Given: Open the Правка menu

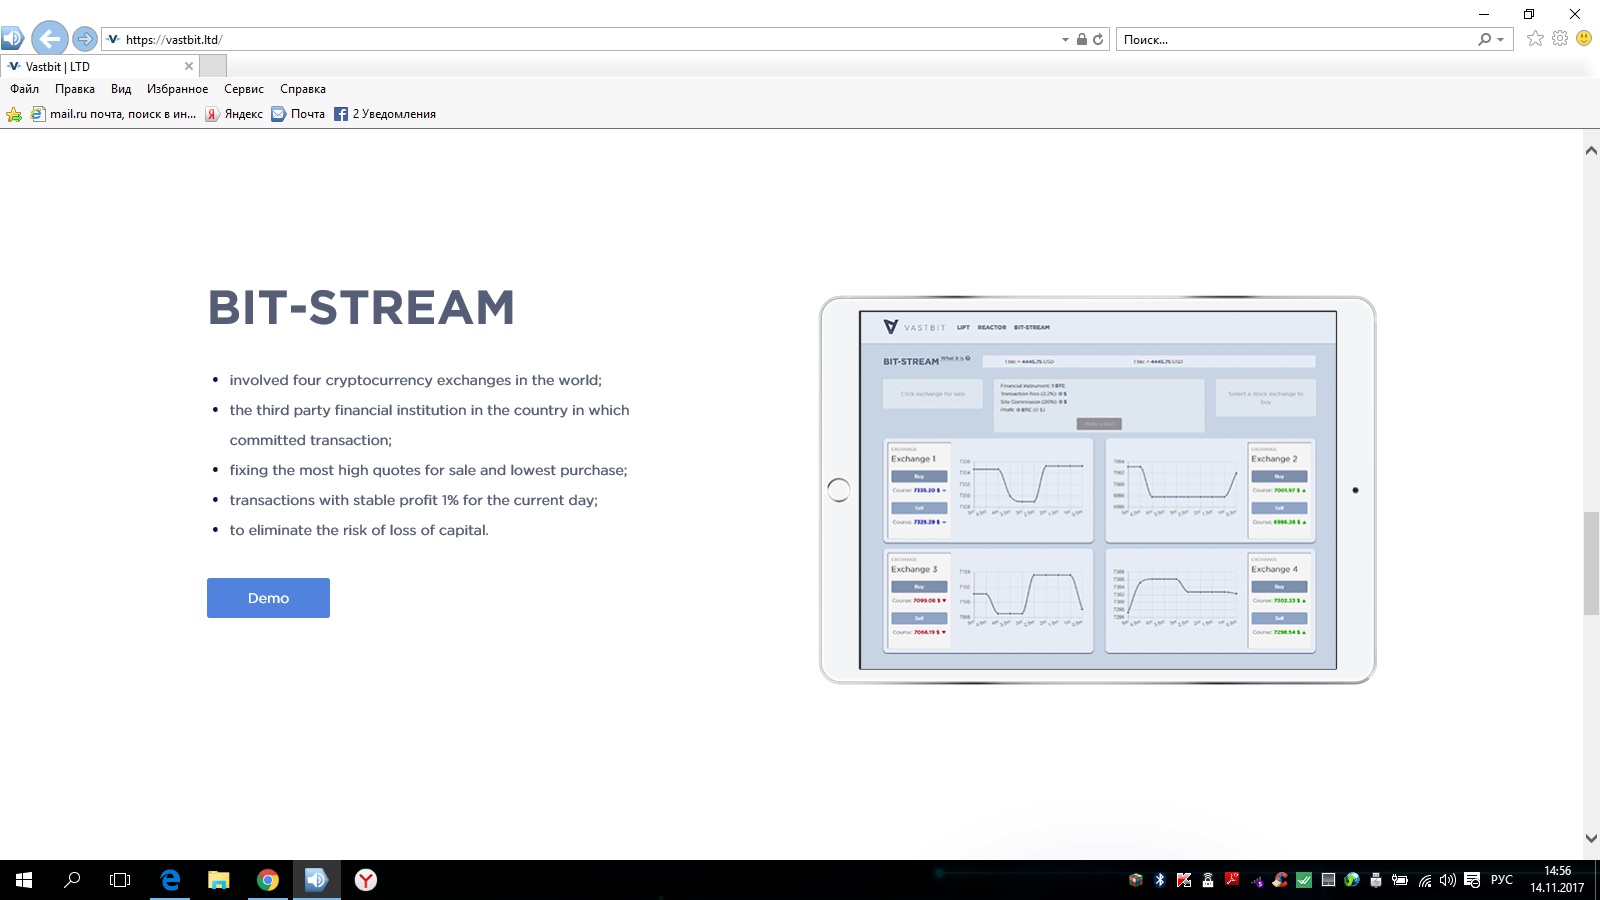Looking at the screenshot, I should point(75,89).
